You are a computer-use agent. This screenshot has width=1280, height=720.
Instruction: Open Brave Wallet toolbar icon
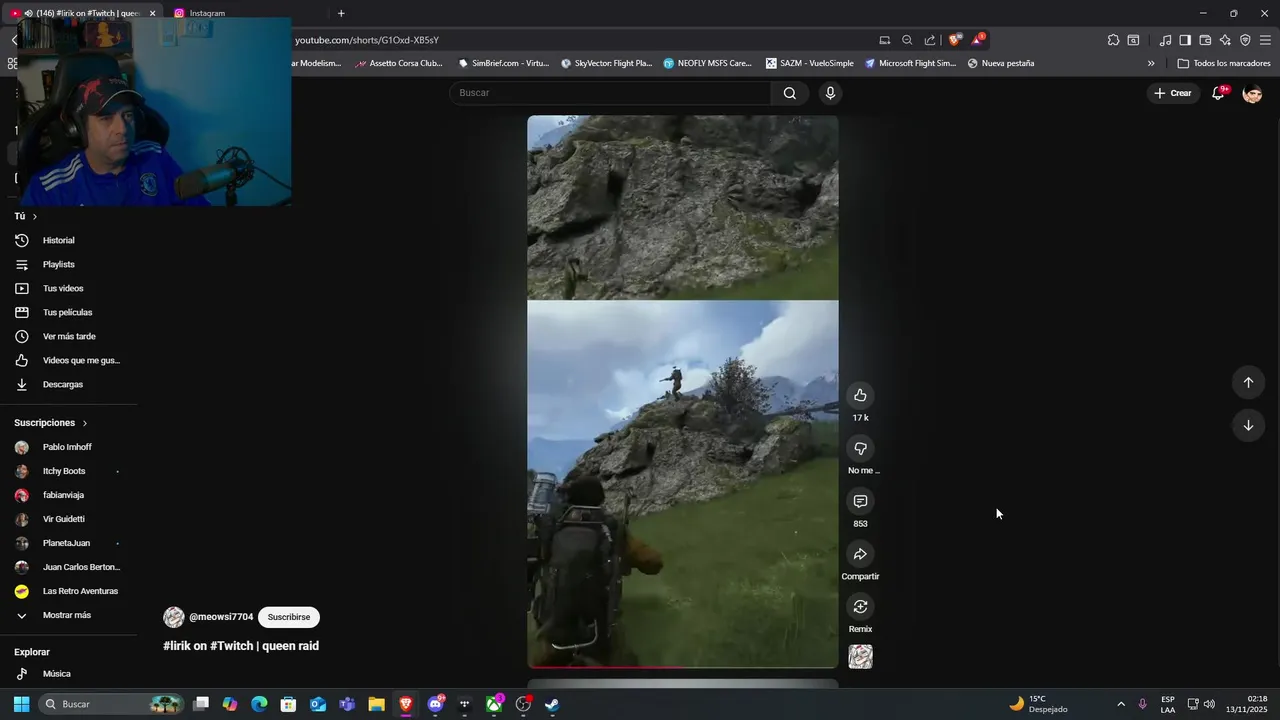pos(1205,41)
